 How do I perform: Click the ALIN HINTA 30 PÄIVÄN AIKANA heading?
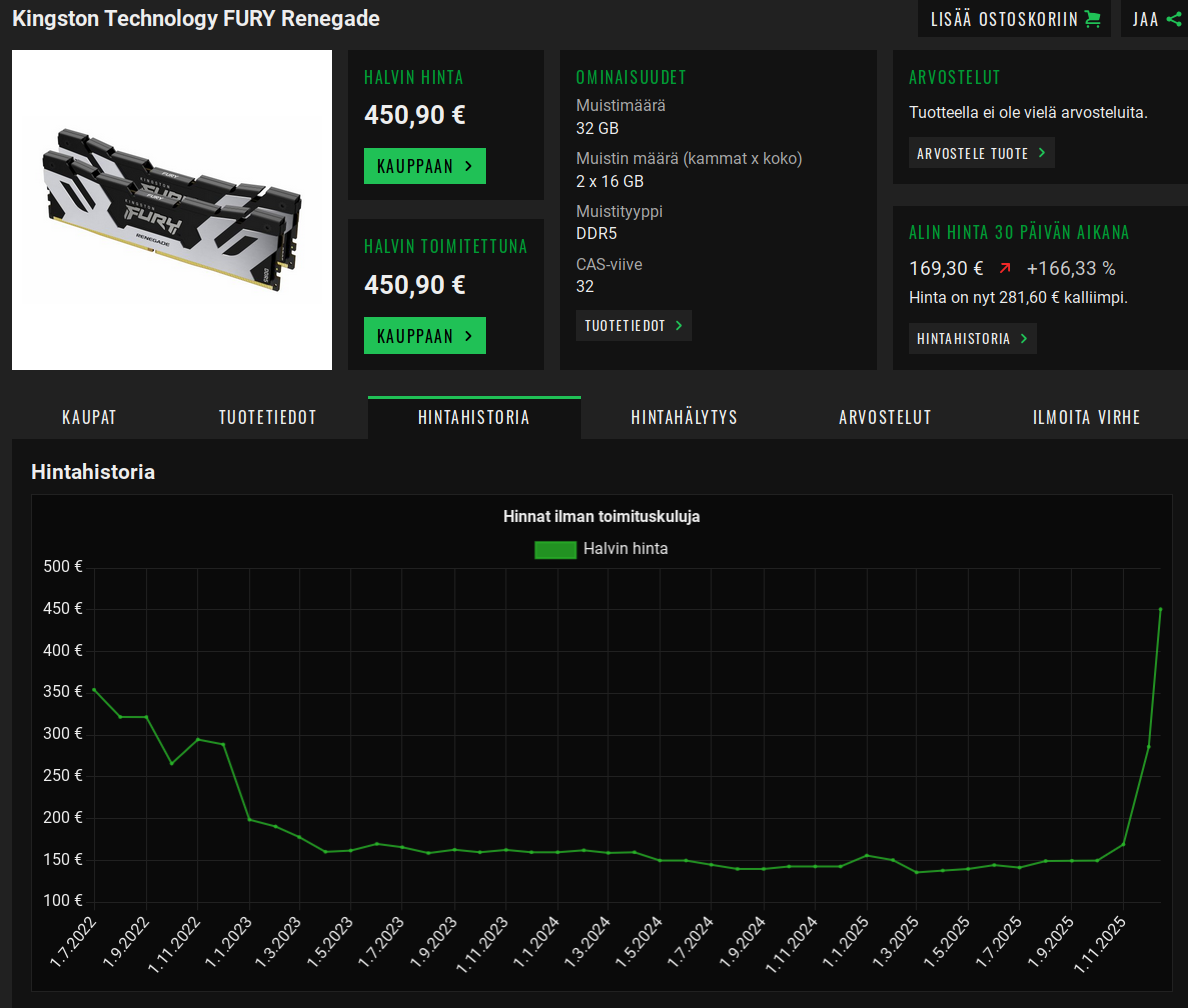pyautogui.click(x=1019, y=232)
